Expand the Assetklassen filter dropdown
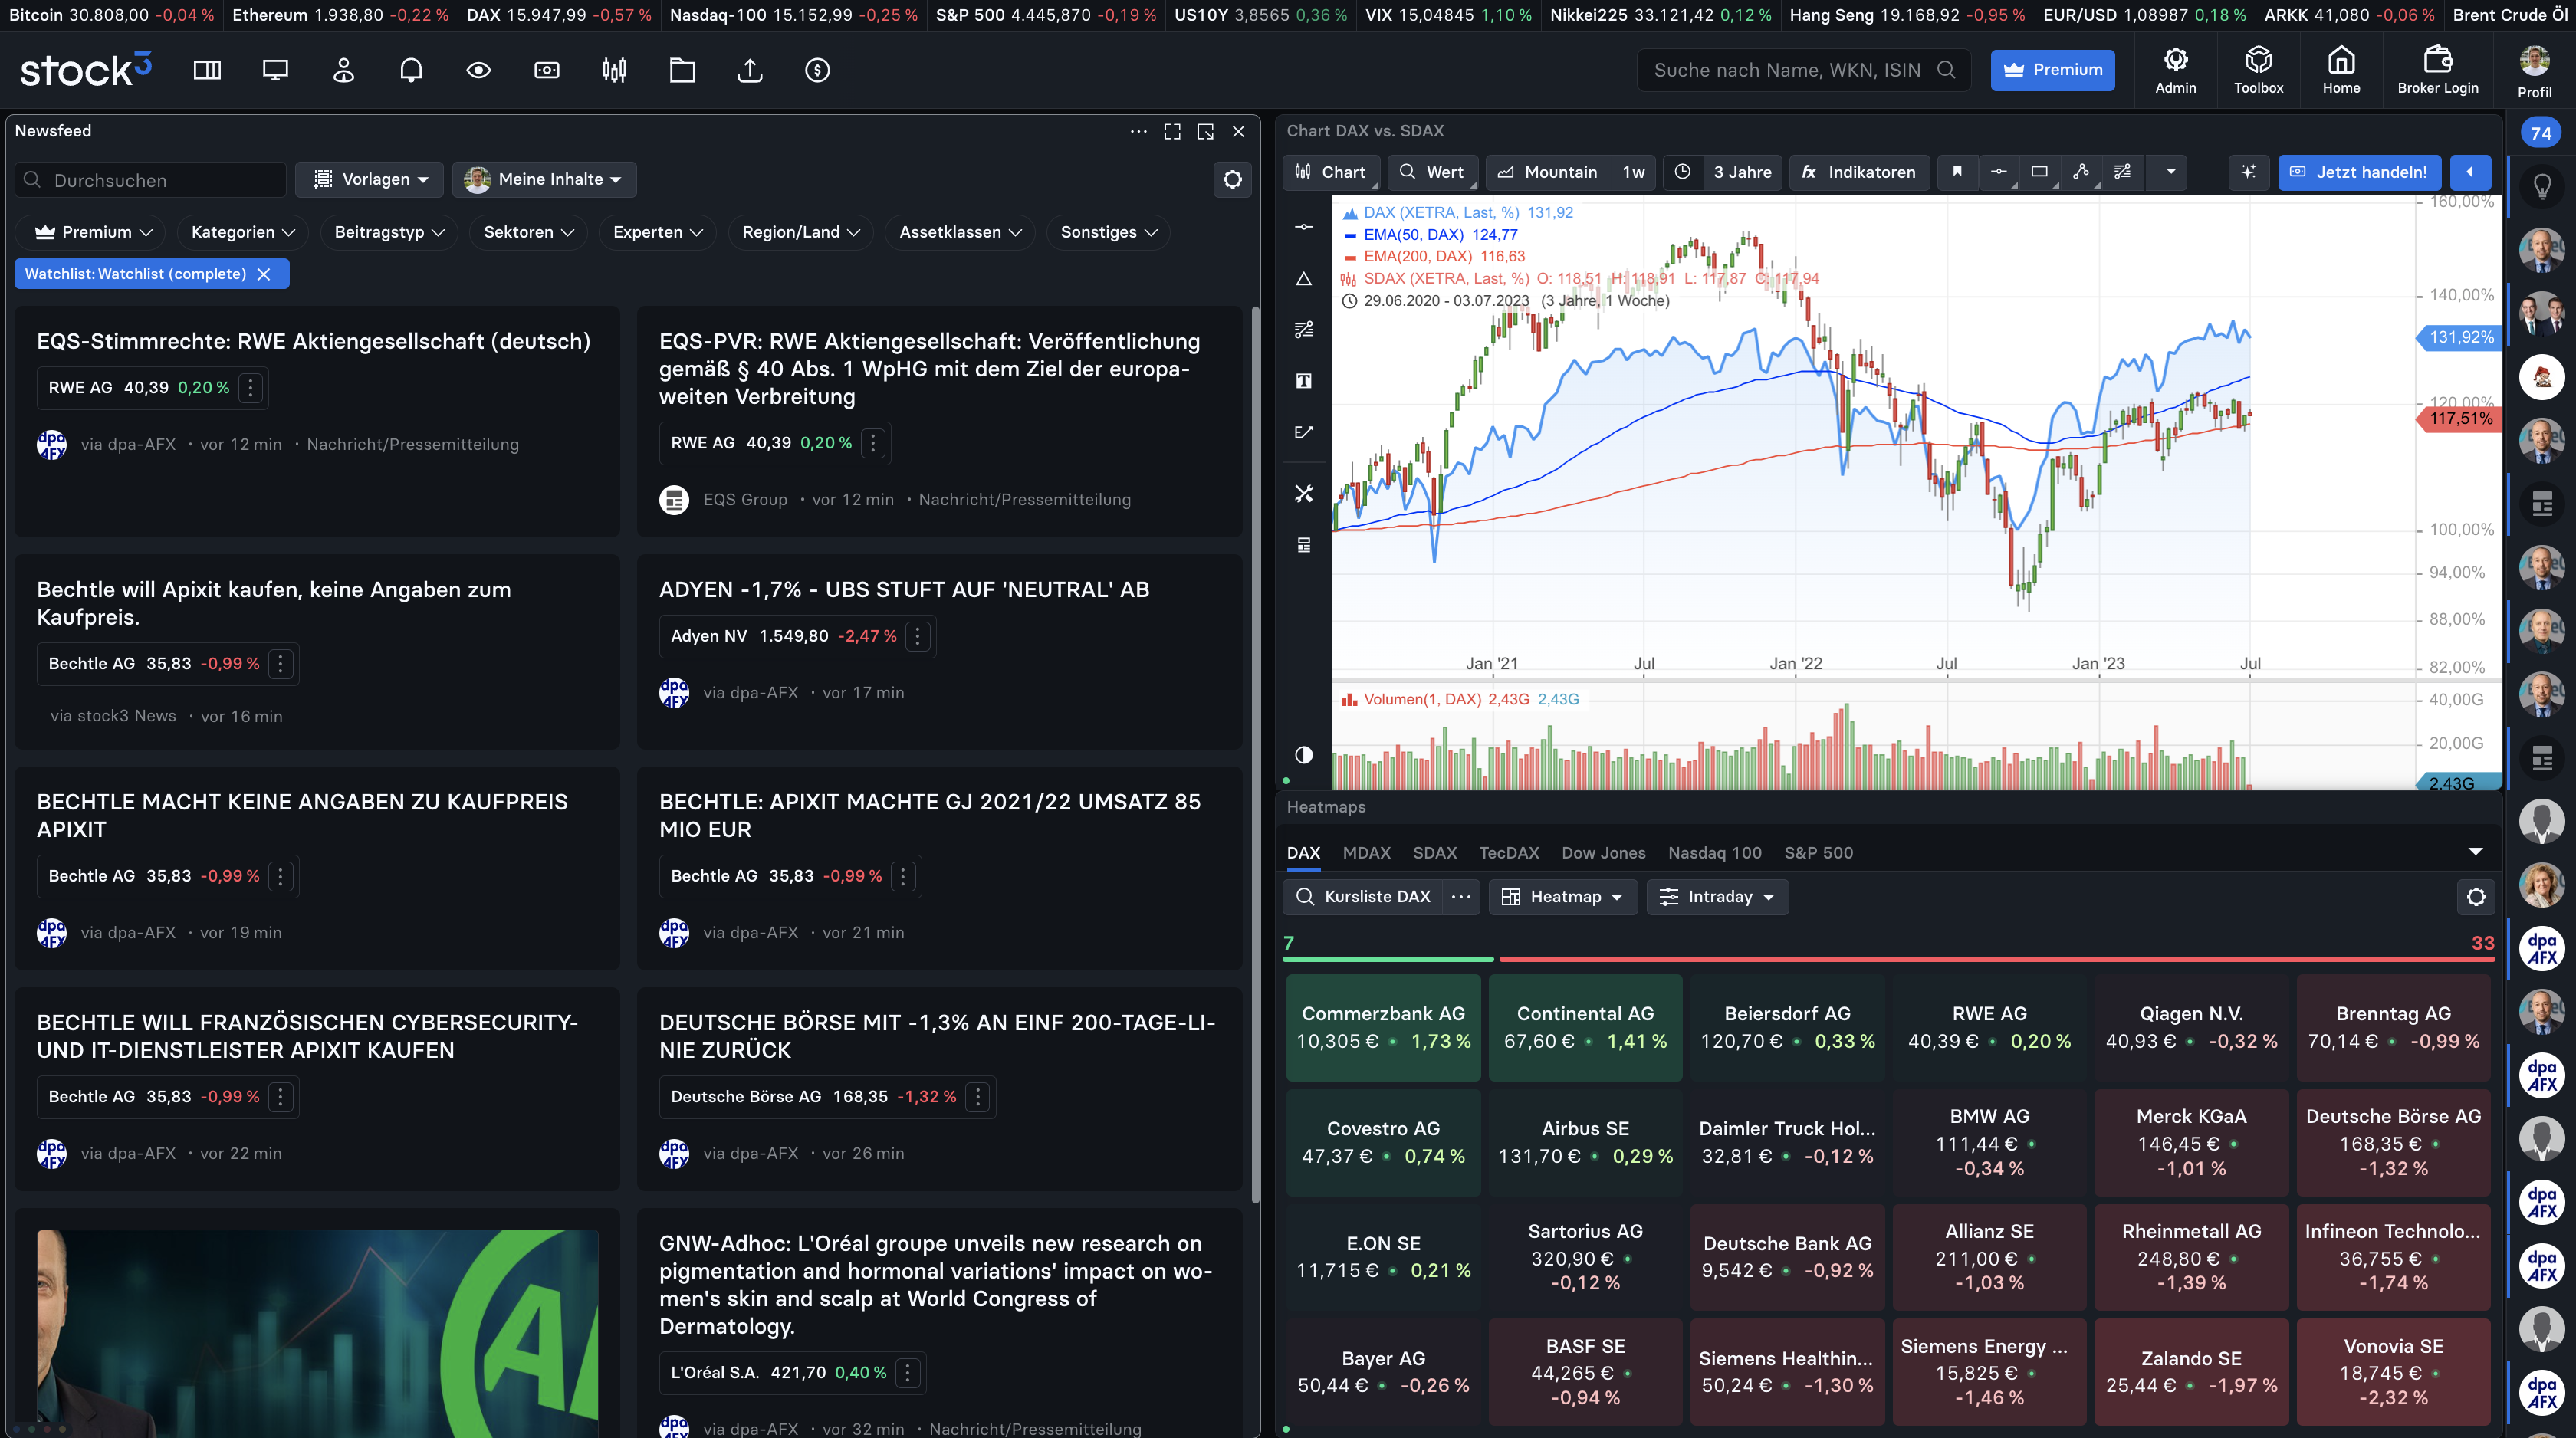This screenshot has height=1438, width=2576. (959, 232)
